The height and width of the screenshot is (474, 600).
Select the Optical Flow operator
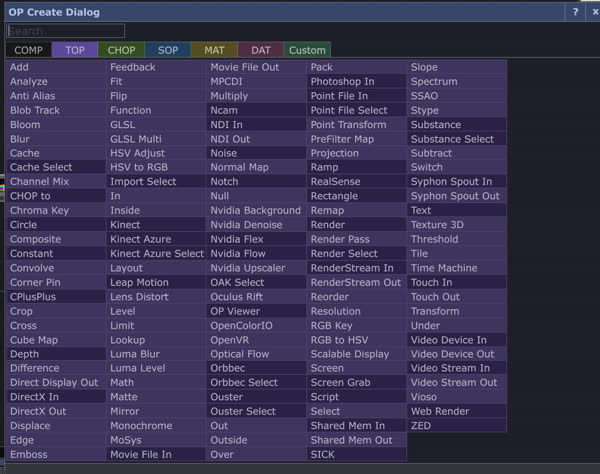tap(256, 354)
